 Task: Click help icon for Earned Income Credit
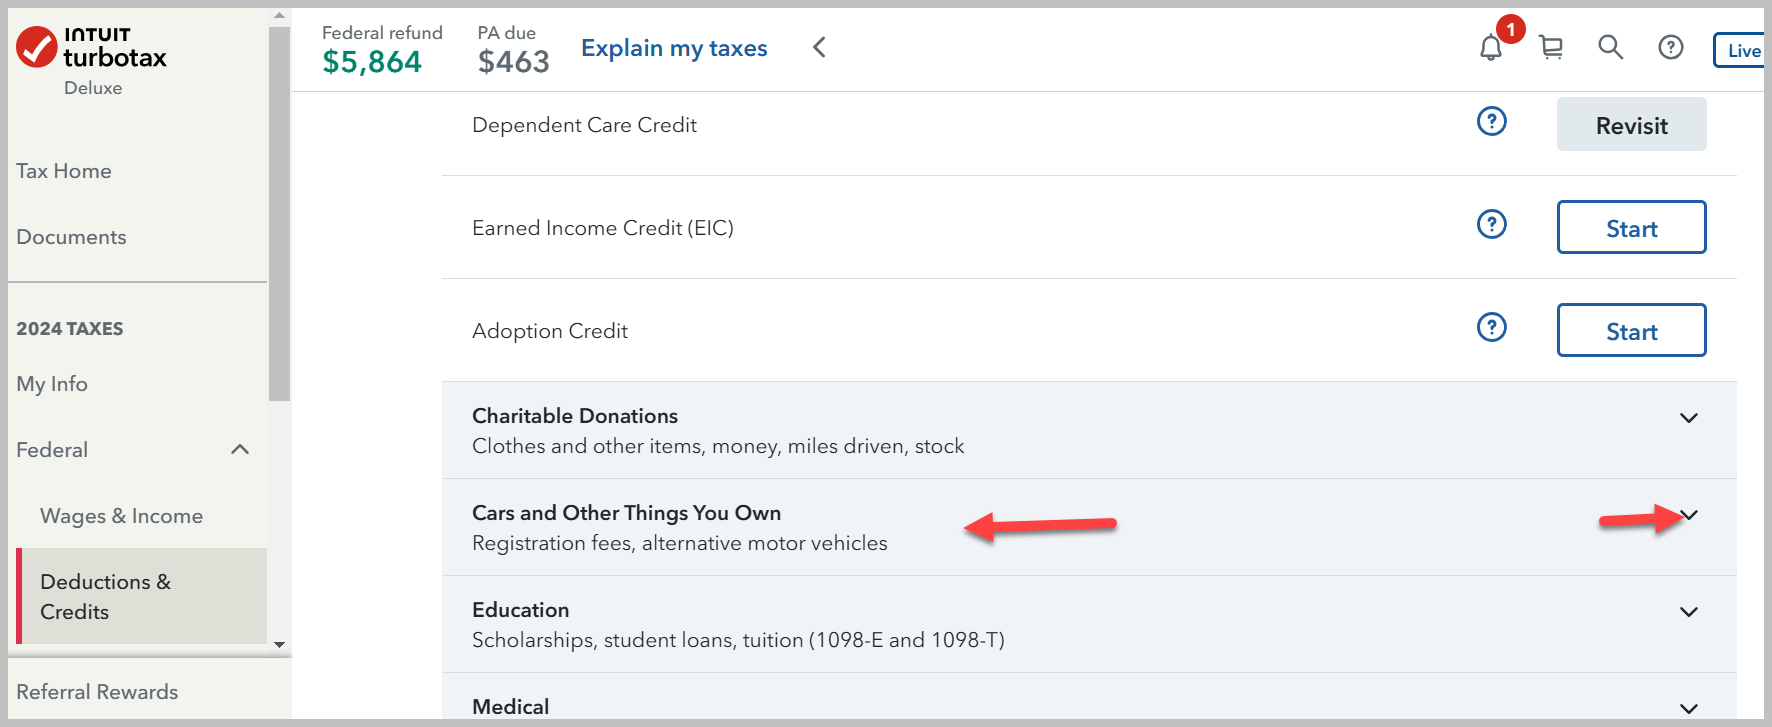(1492, 224)
